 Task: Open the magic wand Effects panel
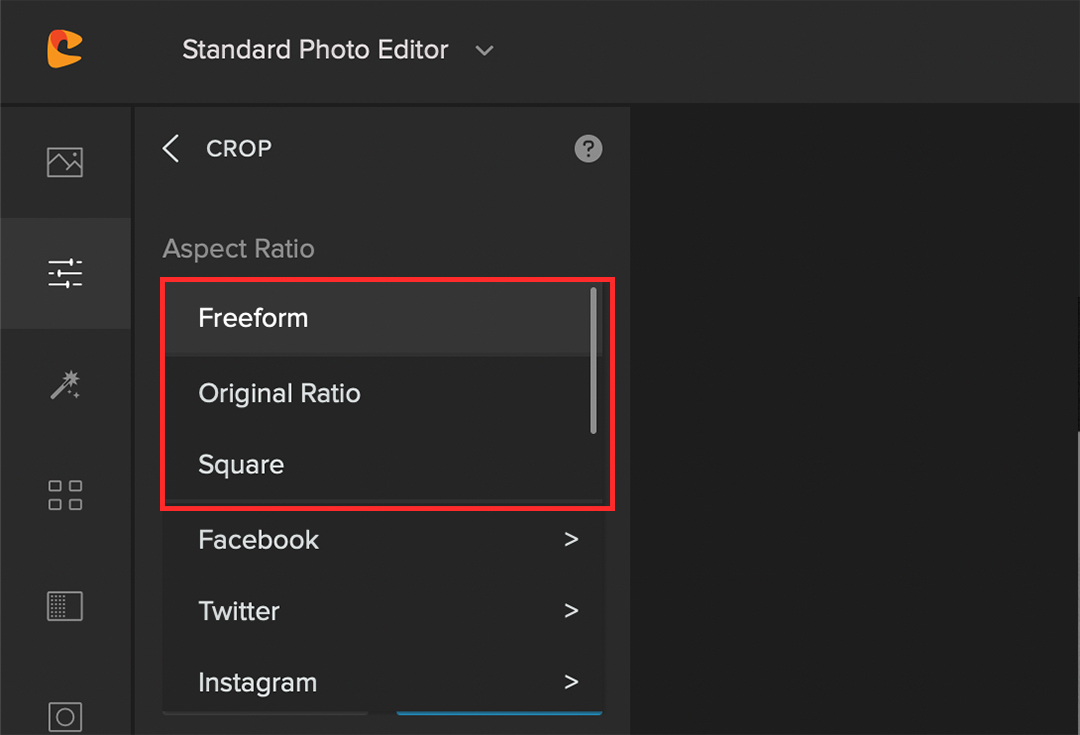[x=65, y=385]
